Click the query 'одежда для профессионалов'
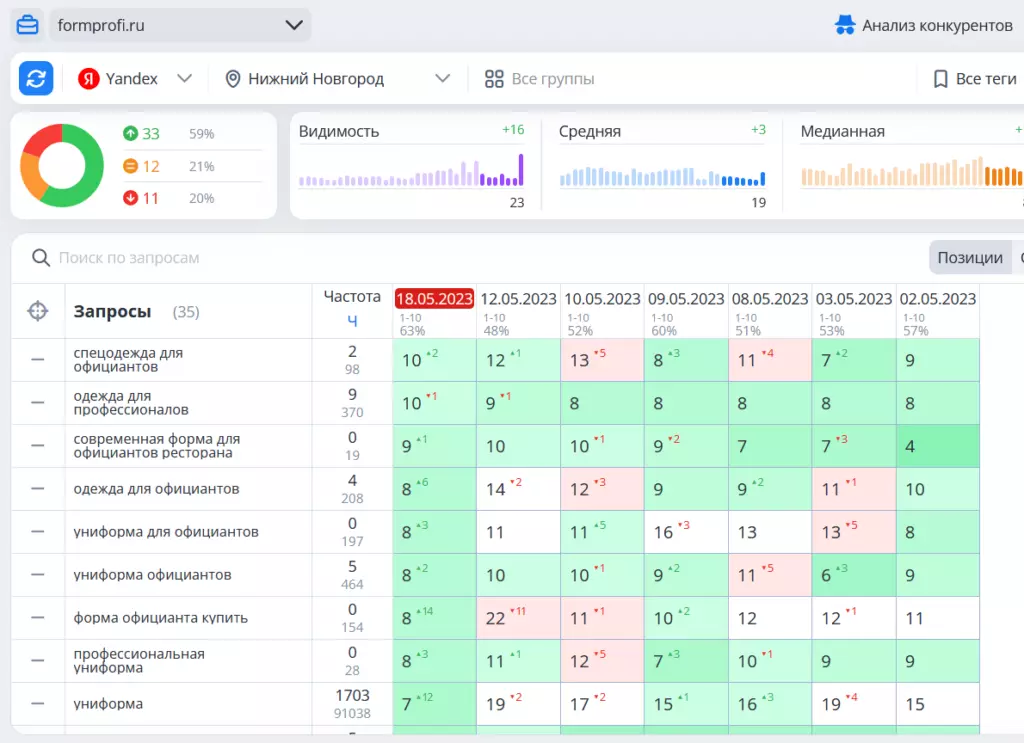1024x743 pixels. click(131, 403)
